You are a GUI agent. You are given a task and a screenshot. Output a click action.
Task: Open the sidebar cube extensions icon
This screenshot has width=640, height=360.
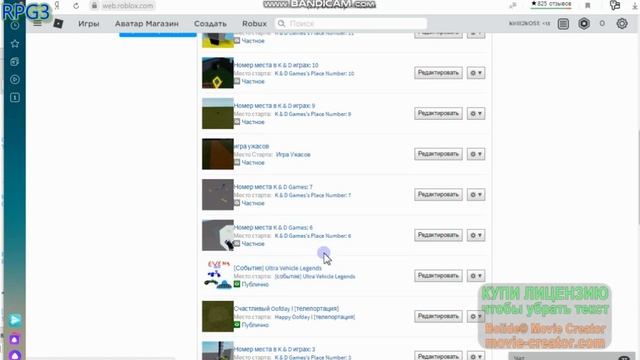[15, 61]
